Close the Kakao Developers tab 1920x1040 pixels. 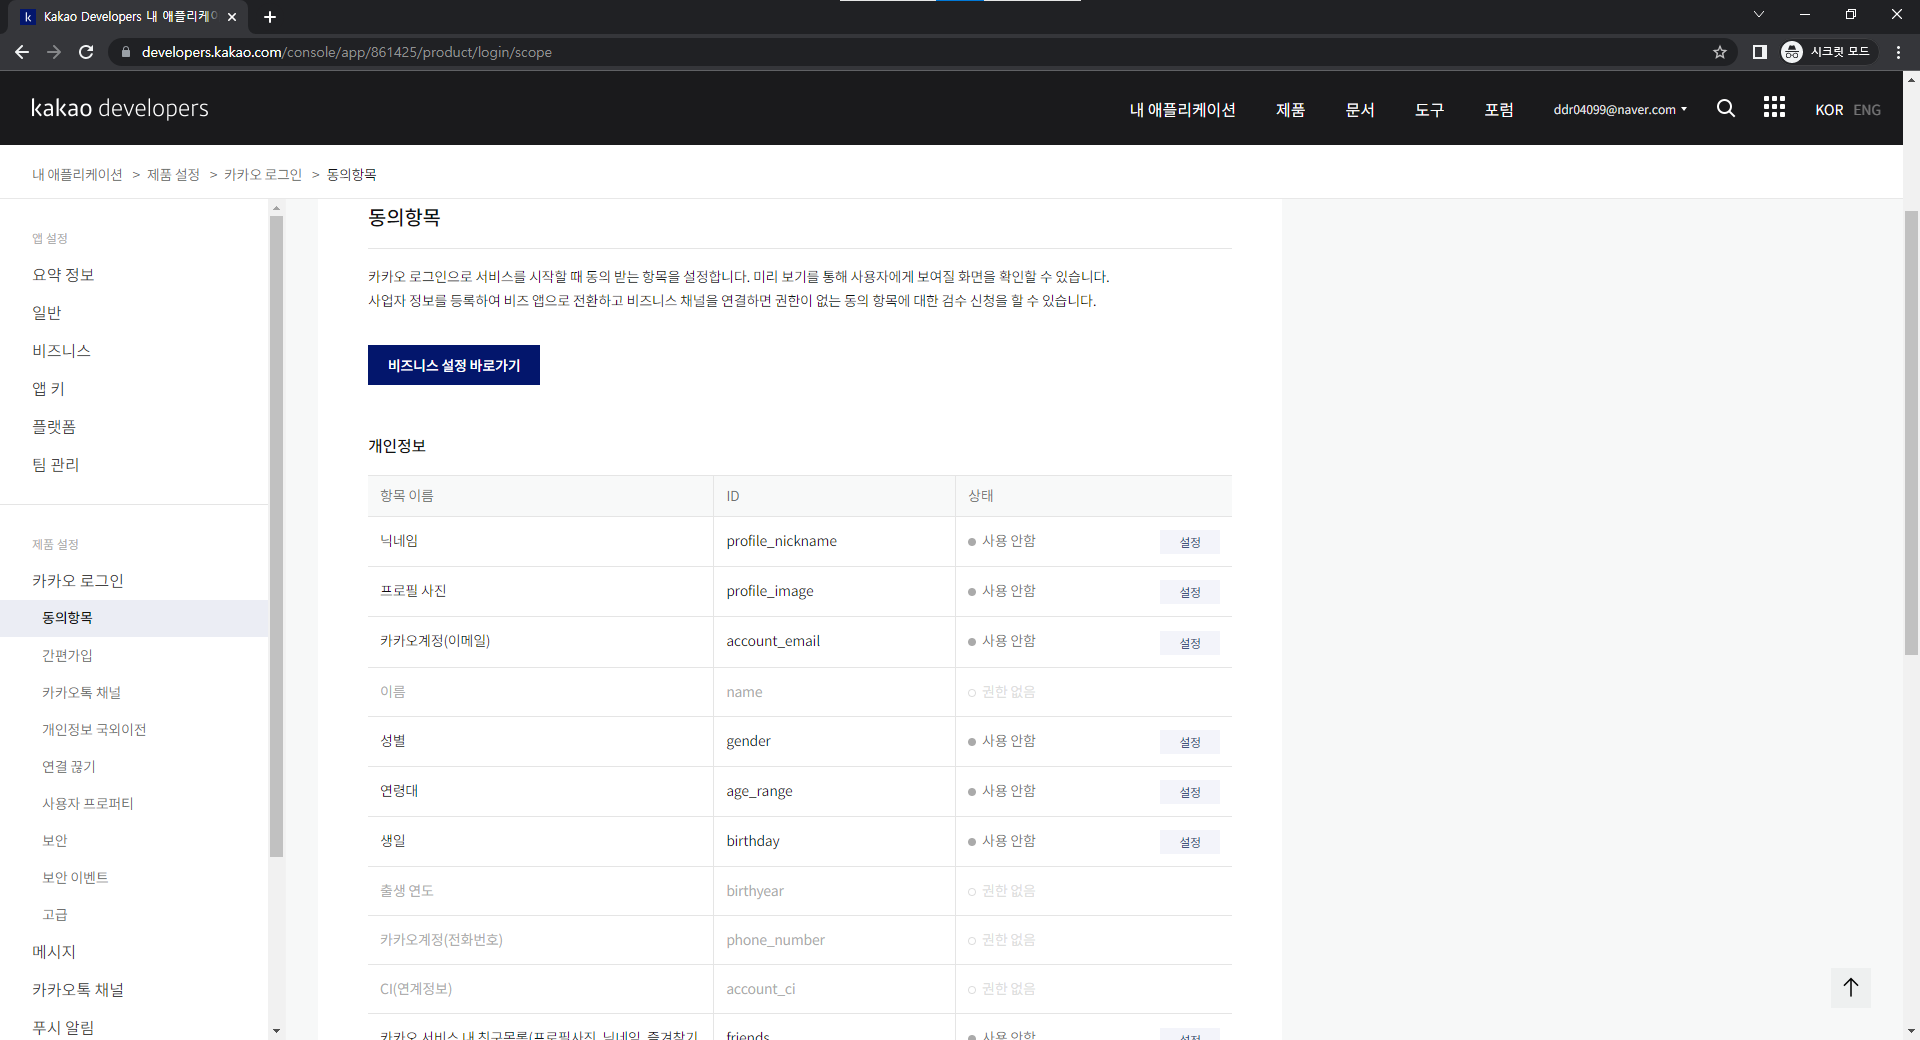(232, 17)
